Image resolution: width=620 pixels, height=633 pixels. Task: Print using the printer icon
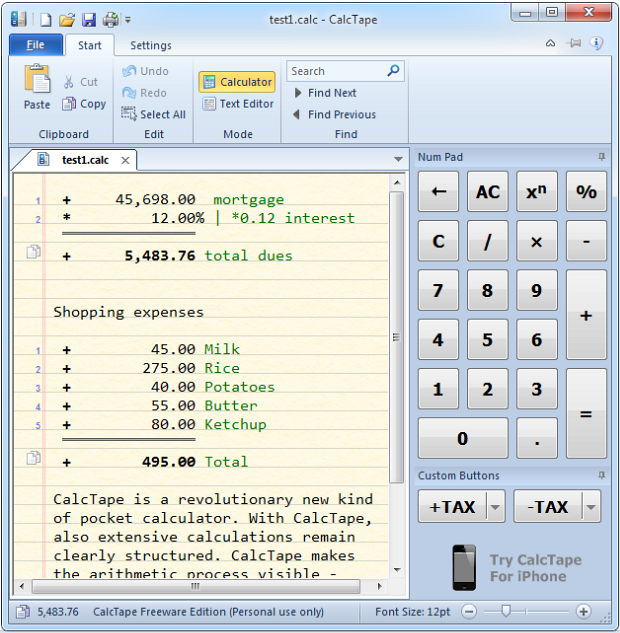[x=111, y=19]
